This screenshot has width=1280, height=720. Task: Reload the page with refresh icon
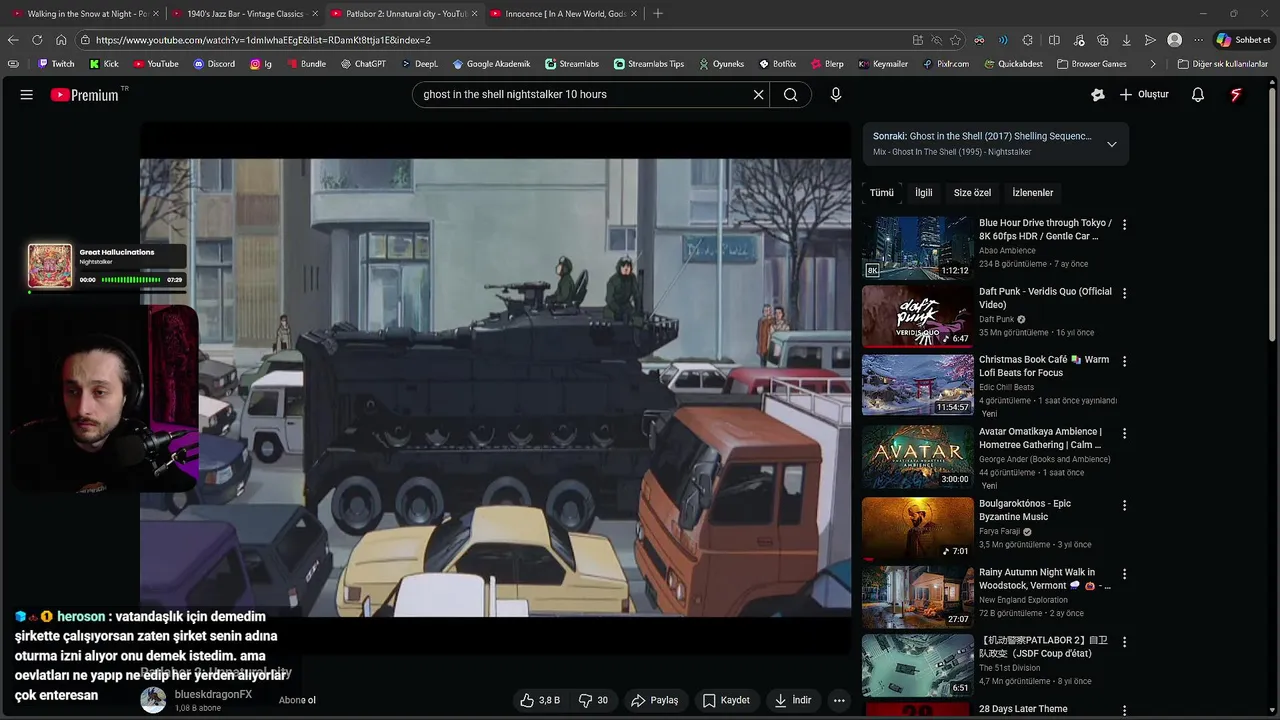click(37, 40)
